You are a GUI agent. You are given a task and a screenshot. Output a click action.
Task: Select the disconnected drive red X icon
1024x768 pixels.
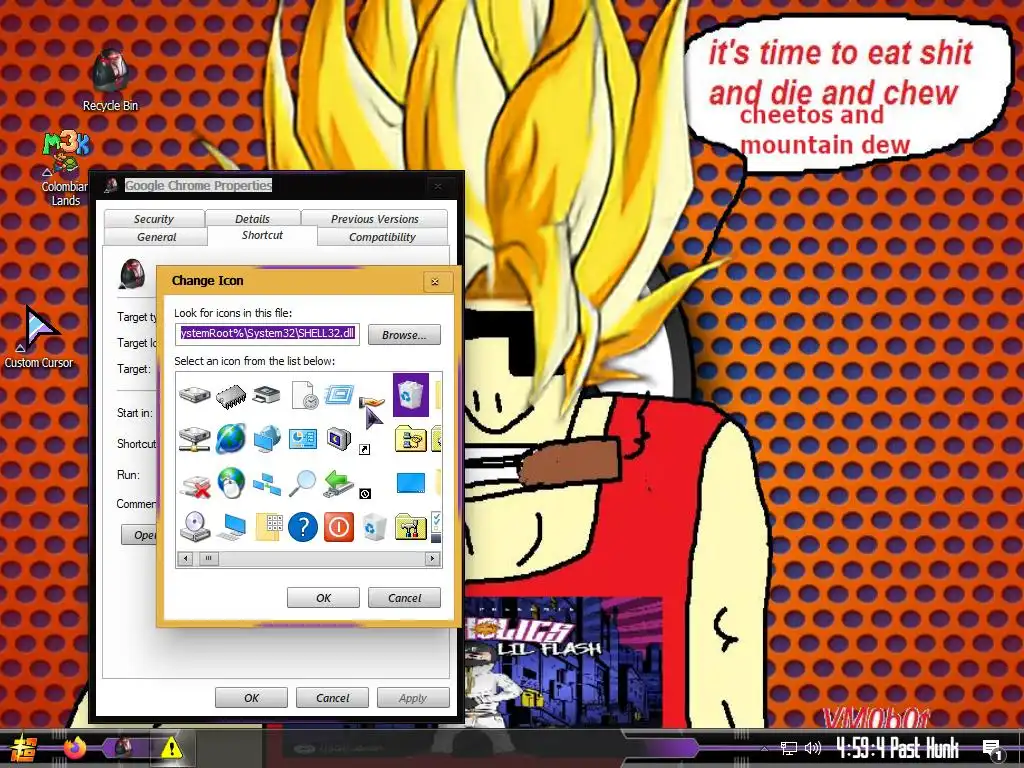[195, 485]
